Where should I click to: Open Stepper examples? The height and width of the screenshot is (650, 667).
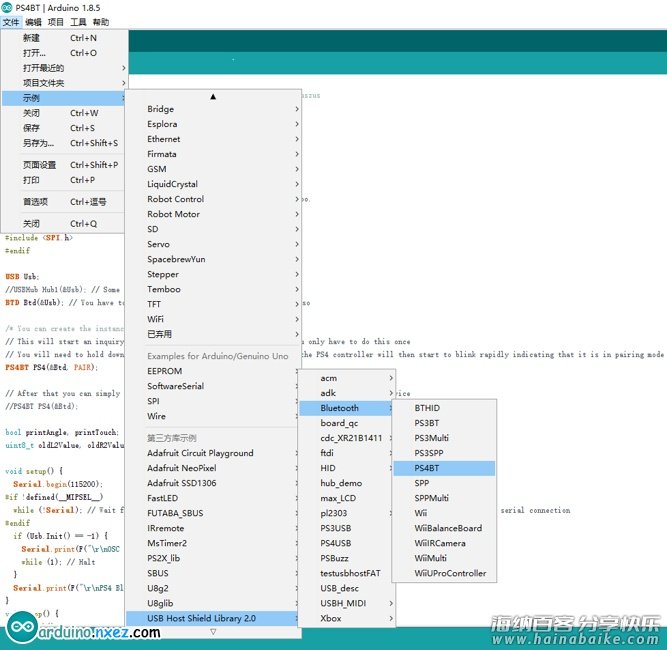214,274
